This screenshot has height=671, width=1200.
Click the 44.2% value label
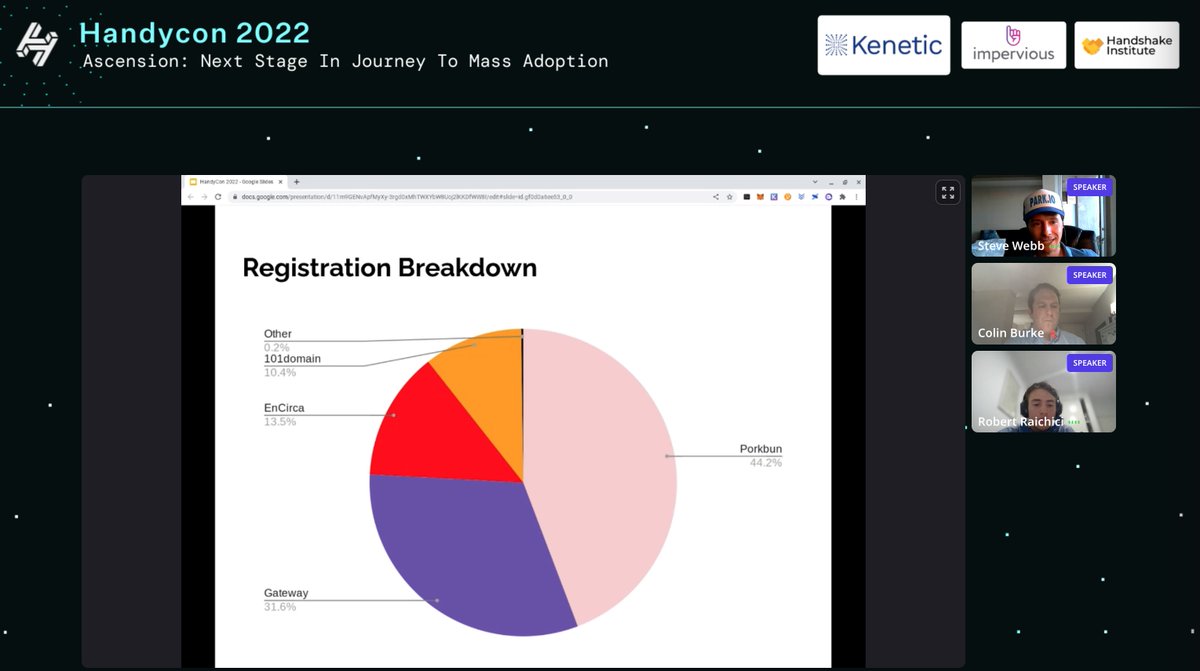pos(766,463)
